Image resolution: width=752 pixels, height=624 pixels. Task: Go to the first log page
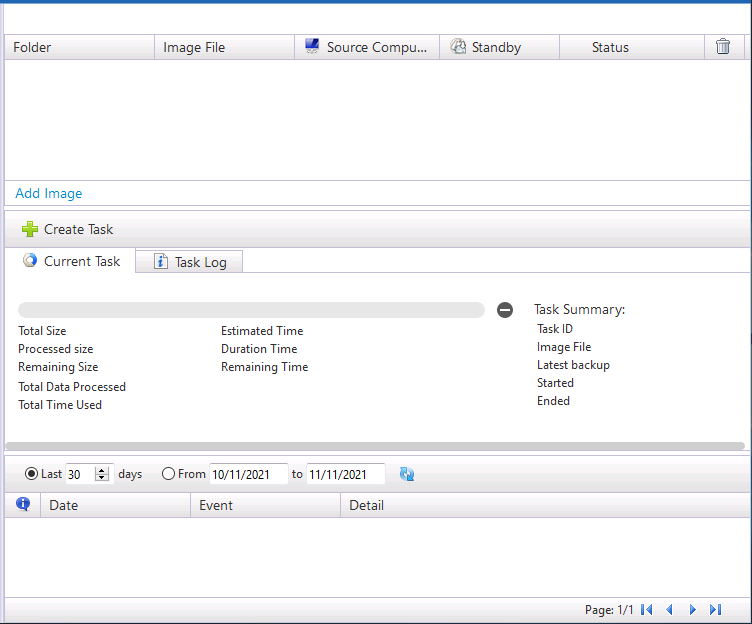click(x=647, y=609)
